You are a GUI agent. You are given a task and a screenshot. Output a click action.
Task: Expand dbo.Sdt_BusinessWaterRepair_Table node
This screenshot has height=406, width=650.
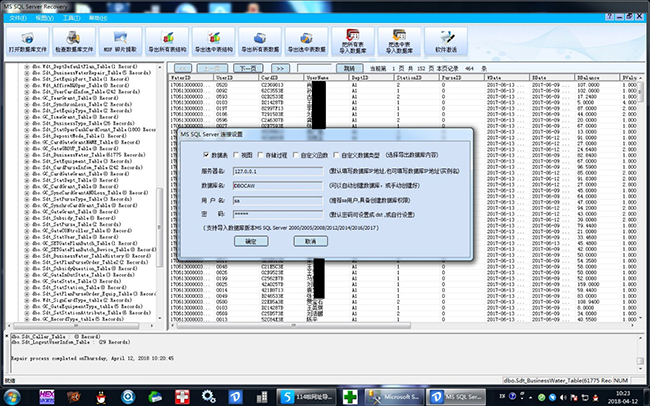pyautogui.click(x=27, y=73)
